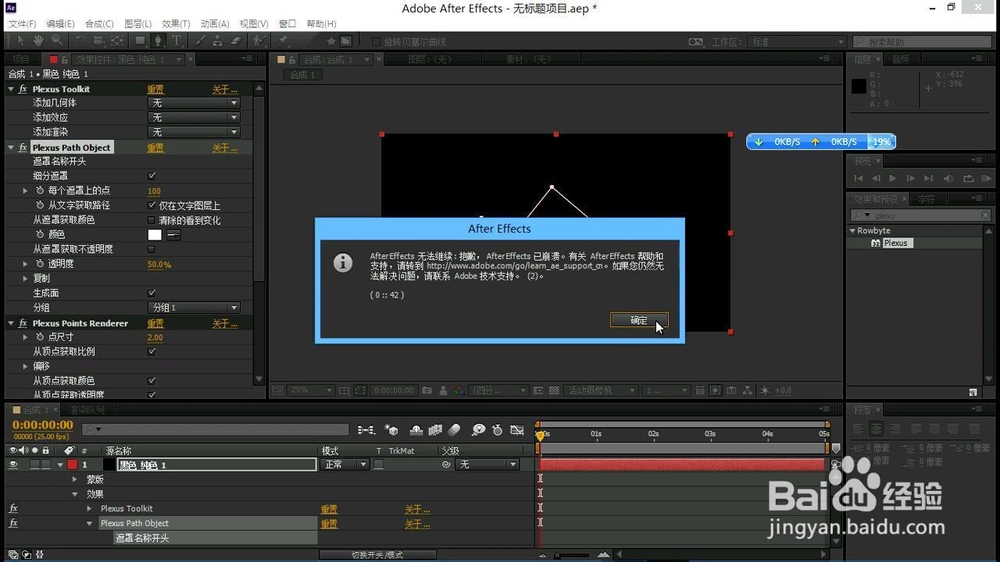Open the 编辑(E) menu

(60, 24)
